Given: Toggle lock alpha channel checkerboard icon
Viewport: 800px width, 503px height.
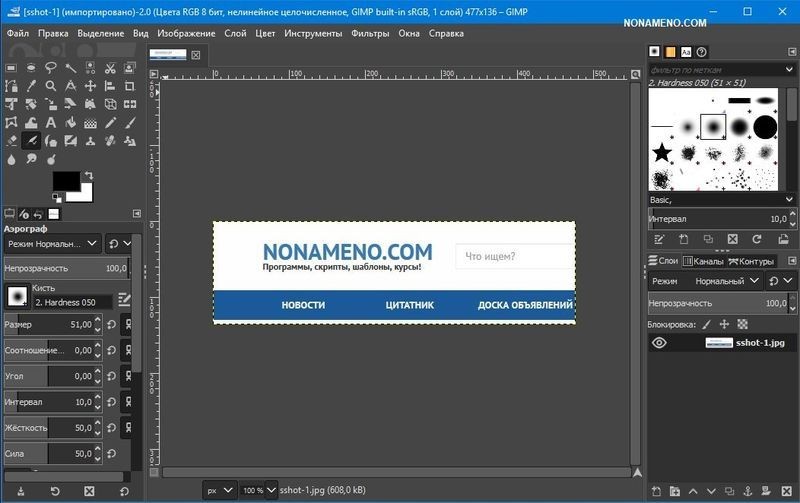Looking at the screenshot, I should click(x=742, y=324).
